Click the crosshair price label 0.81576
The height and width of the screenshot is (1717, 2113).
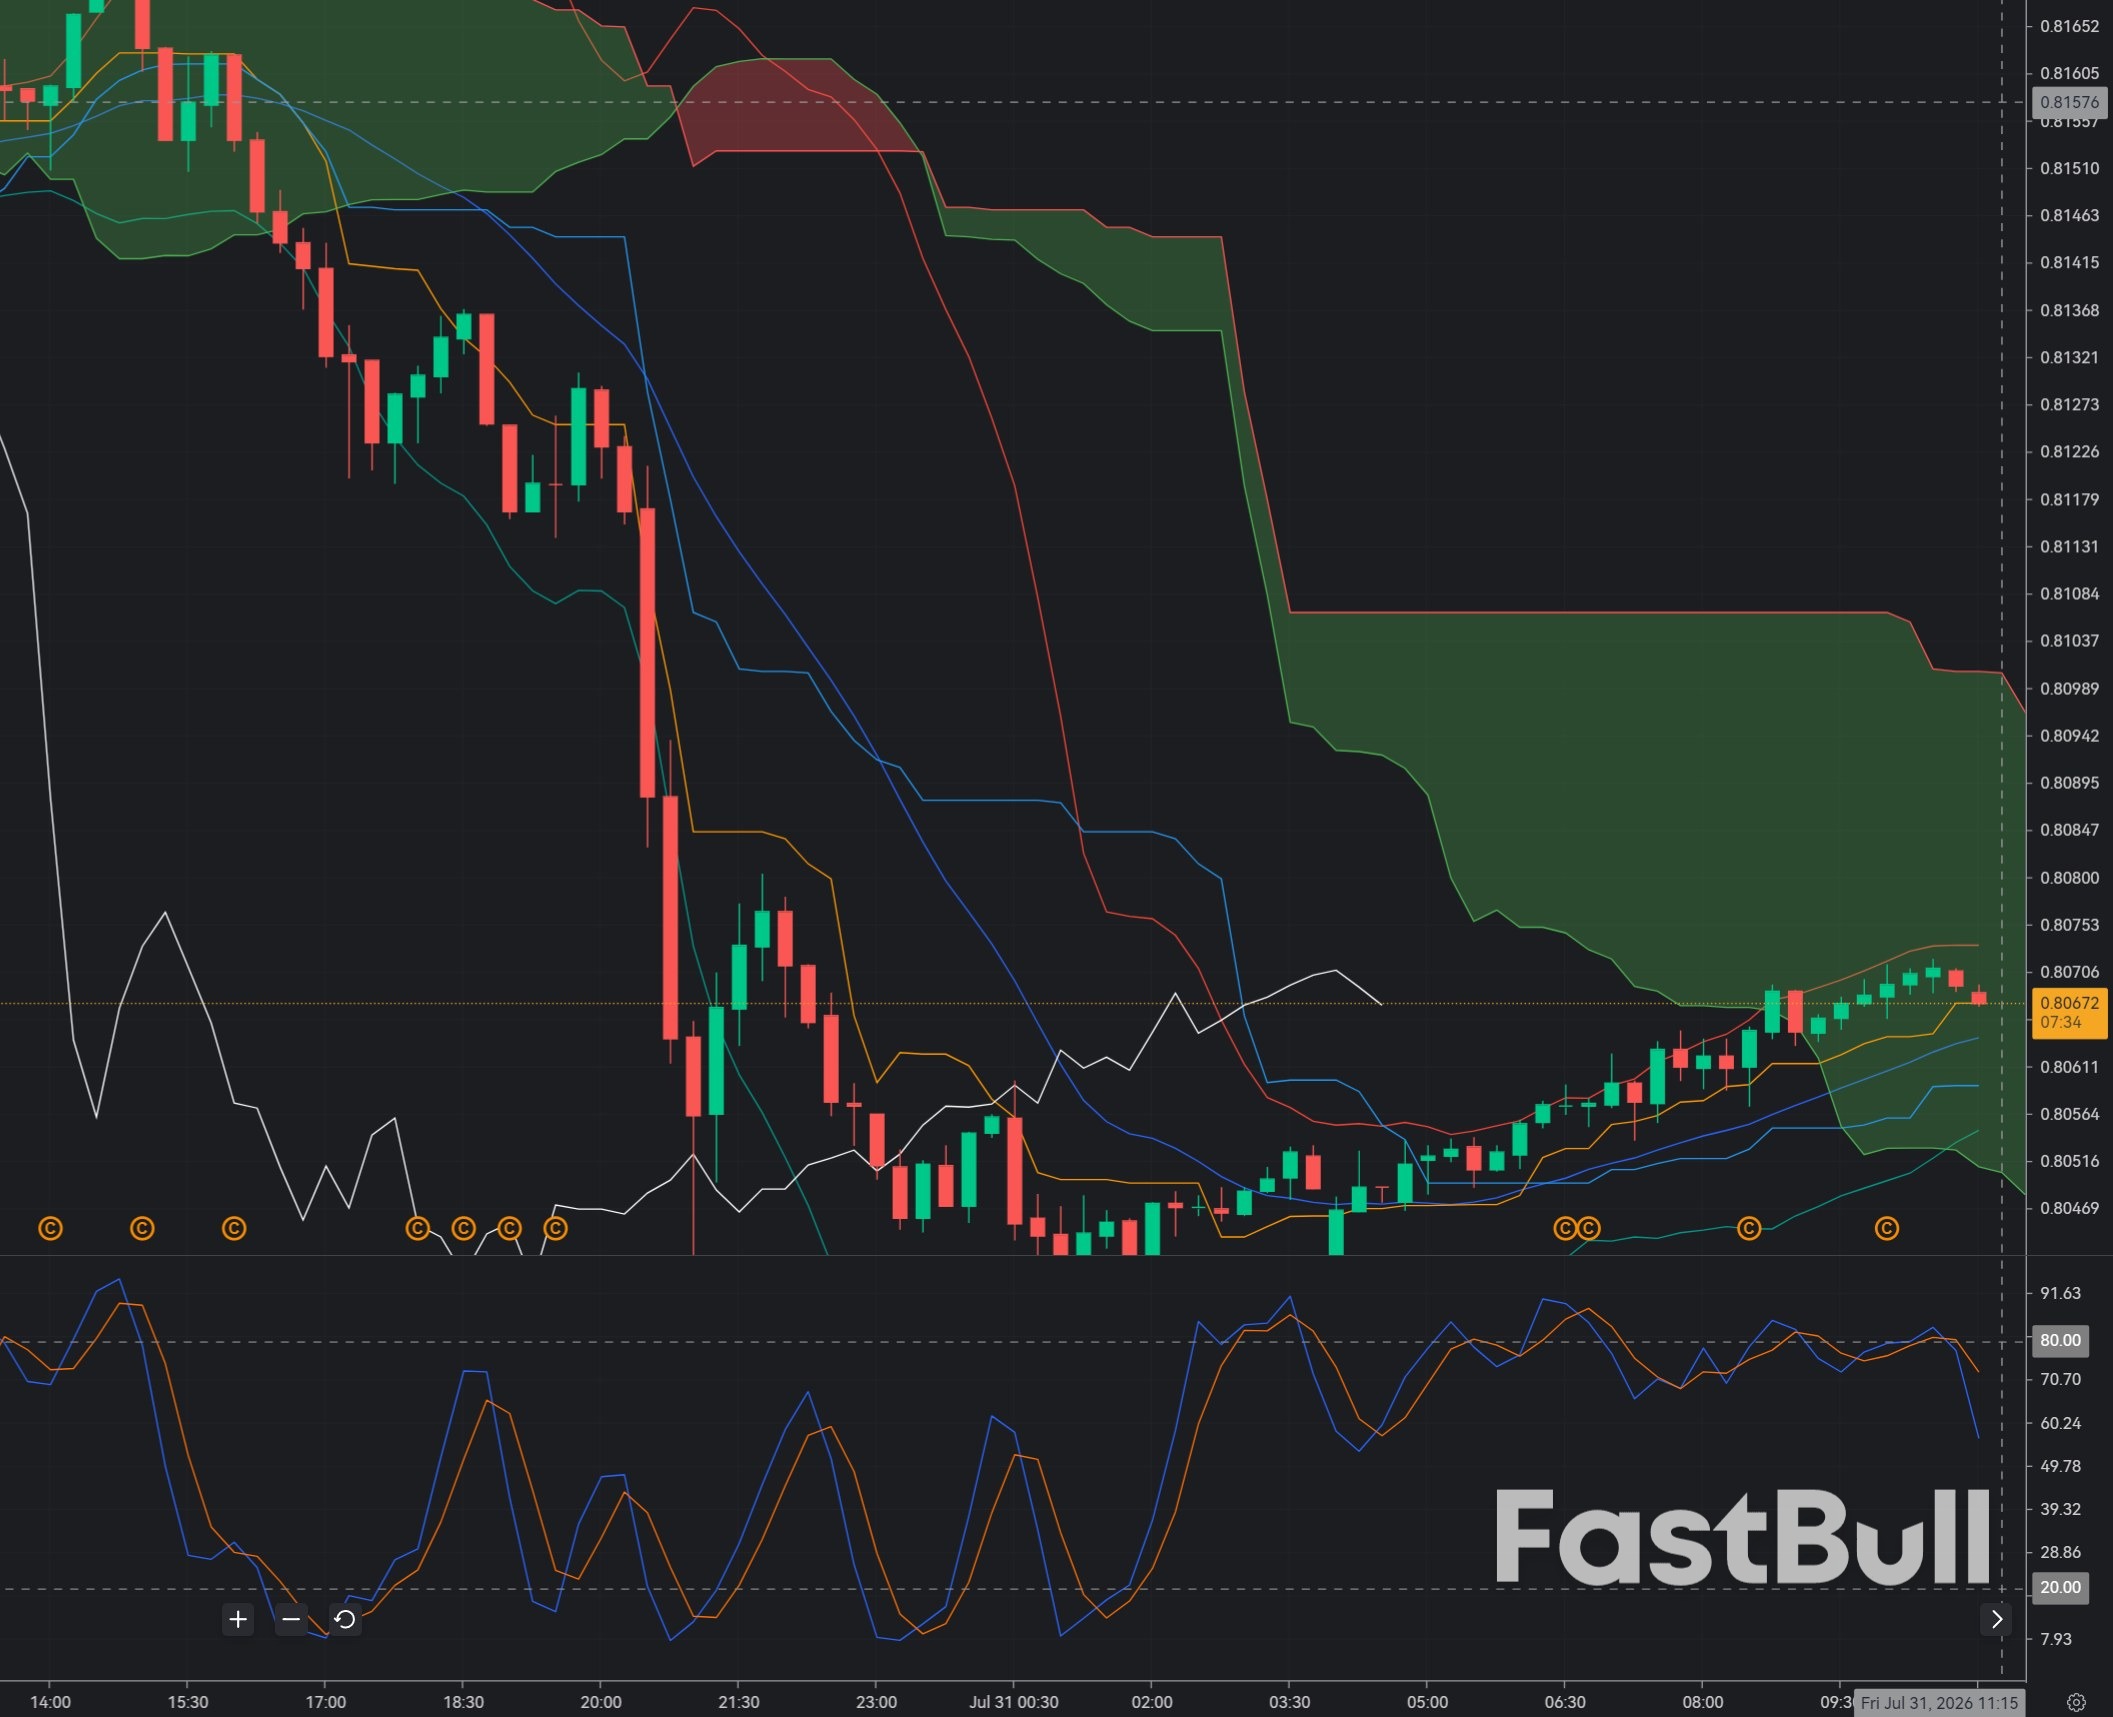point(2069,102)
